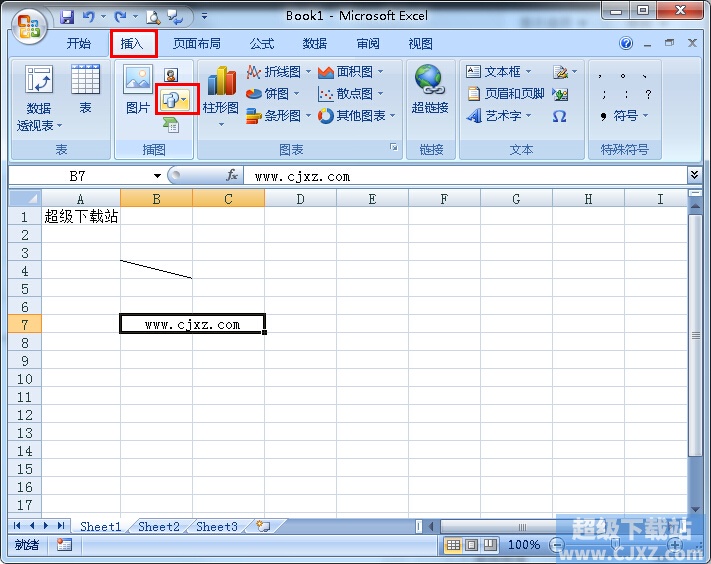Insert a 超链接 hyperlink
Image resolution: width=711 pixels, height=564 pixels.
pyautogui.click(x=430, y=89)
